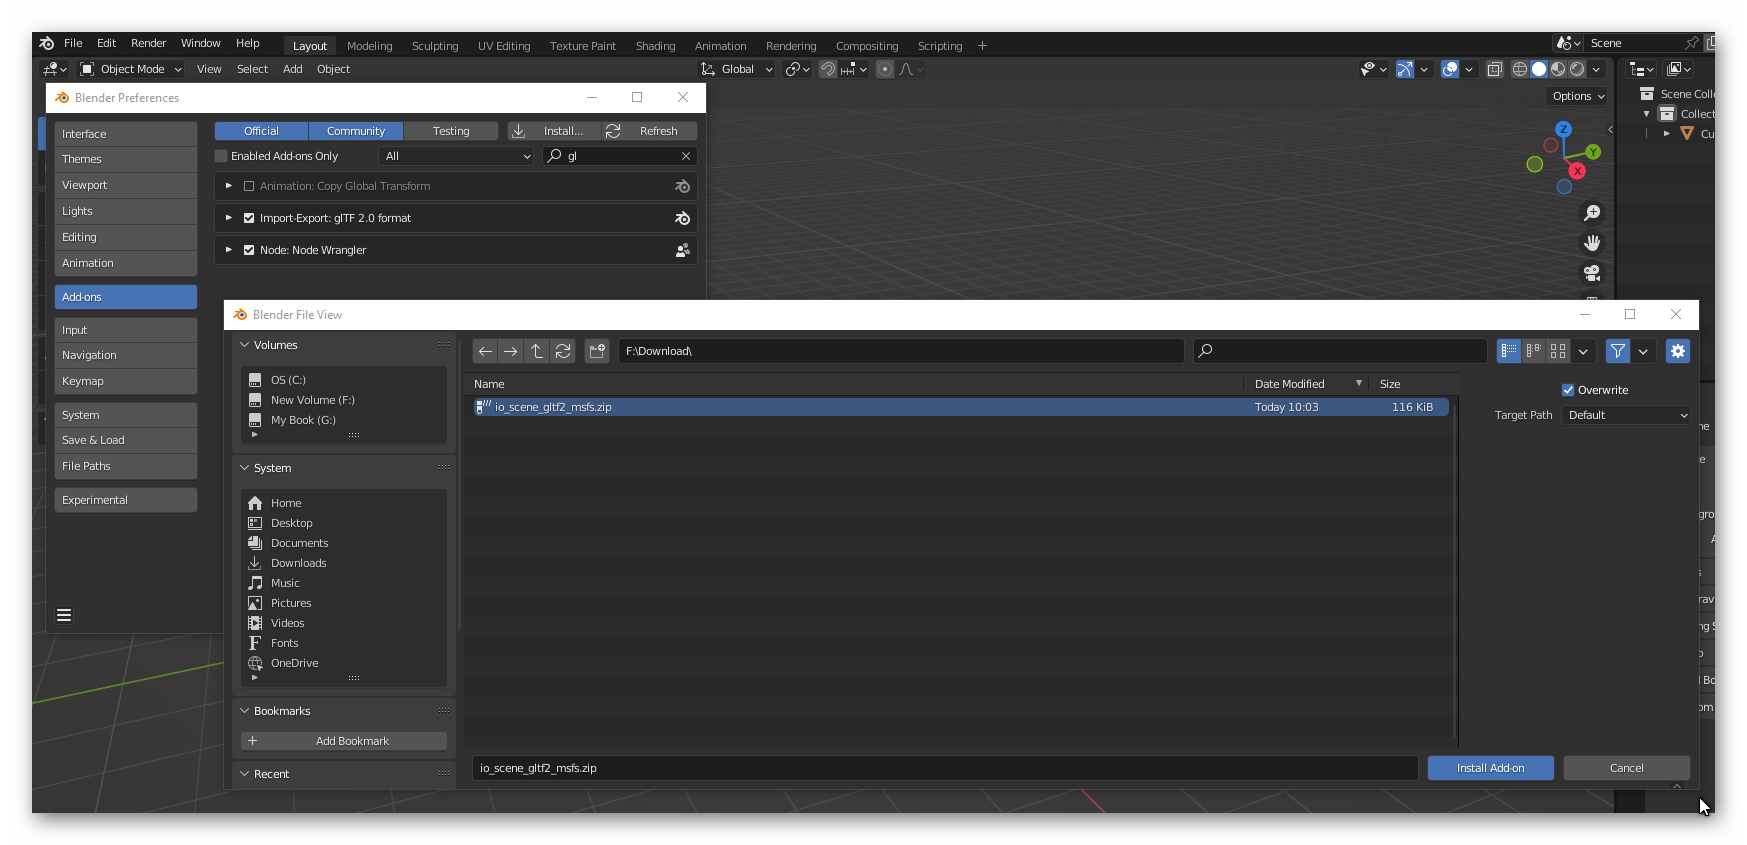Uncheck the Overwrite option
This screenshot has height=845, width=1747.
1568,390
